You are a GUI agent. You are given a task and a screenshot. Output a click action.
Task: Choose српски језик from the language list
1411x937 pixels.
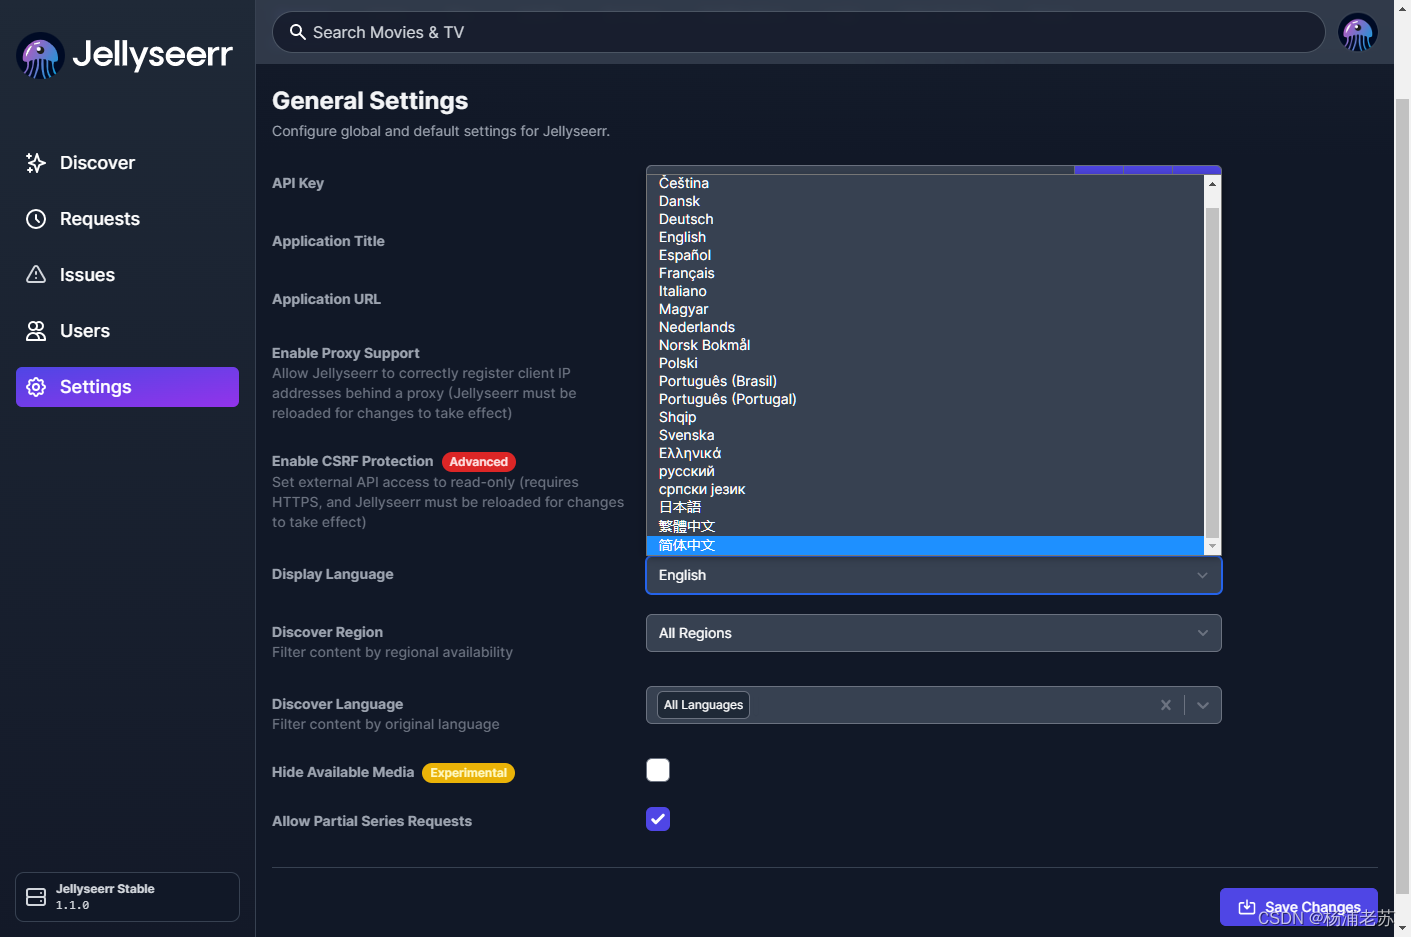925,489
